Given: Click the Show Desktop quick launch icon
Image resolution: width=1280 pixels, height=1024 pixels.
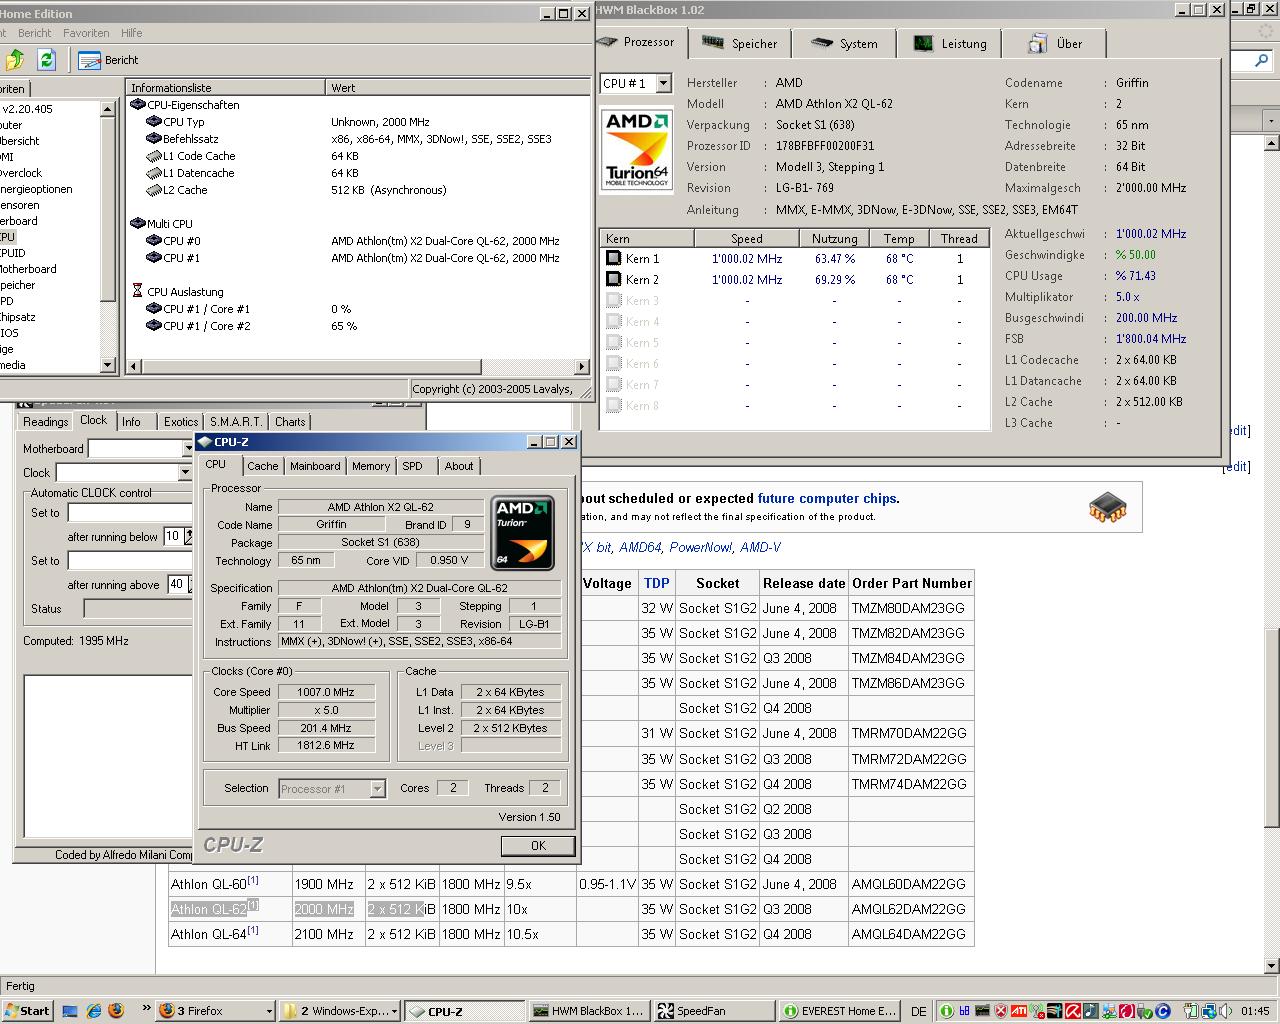Looking at the screenshot, I should point(70,1011).
